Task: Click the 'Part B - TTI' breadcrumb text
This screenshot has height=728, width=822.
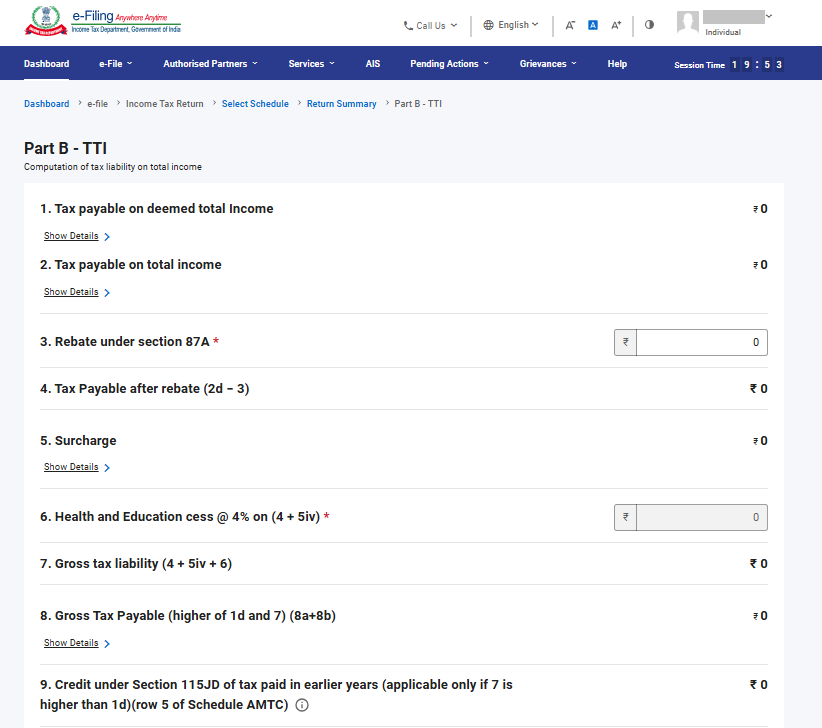Action: [x=418, y=104]
